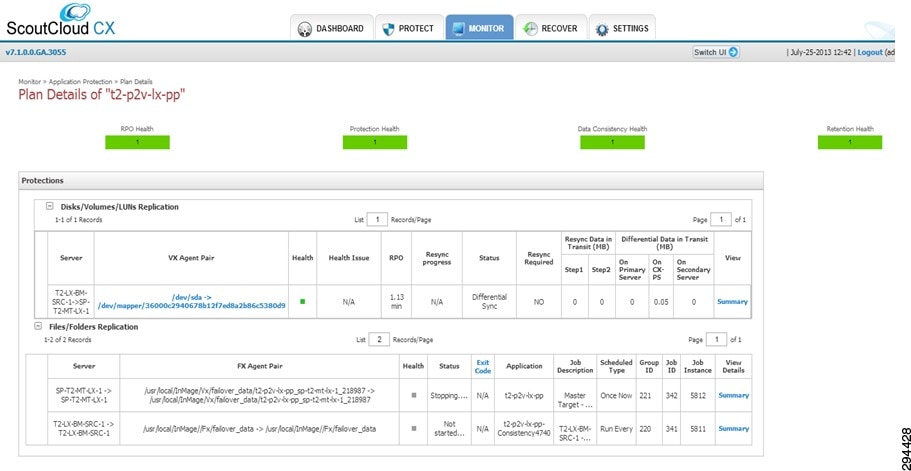
Task: Open the DASHBOARD tab
Action: pyautogui.click(x=331, y=28)
